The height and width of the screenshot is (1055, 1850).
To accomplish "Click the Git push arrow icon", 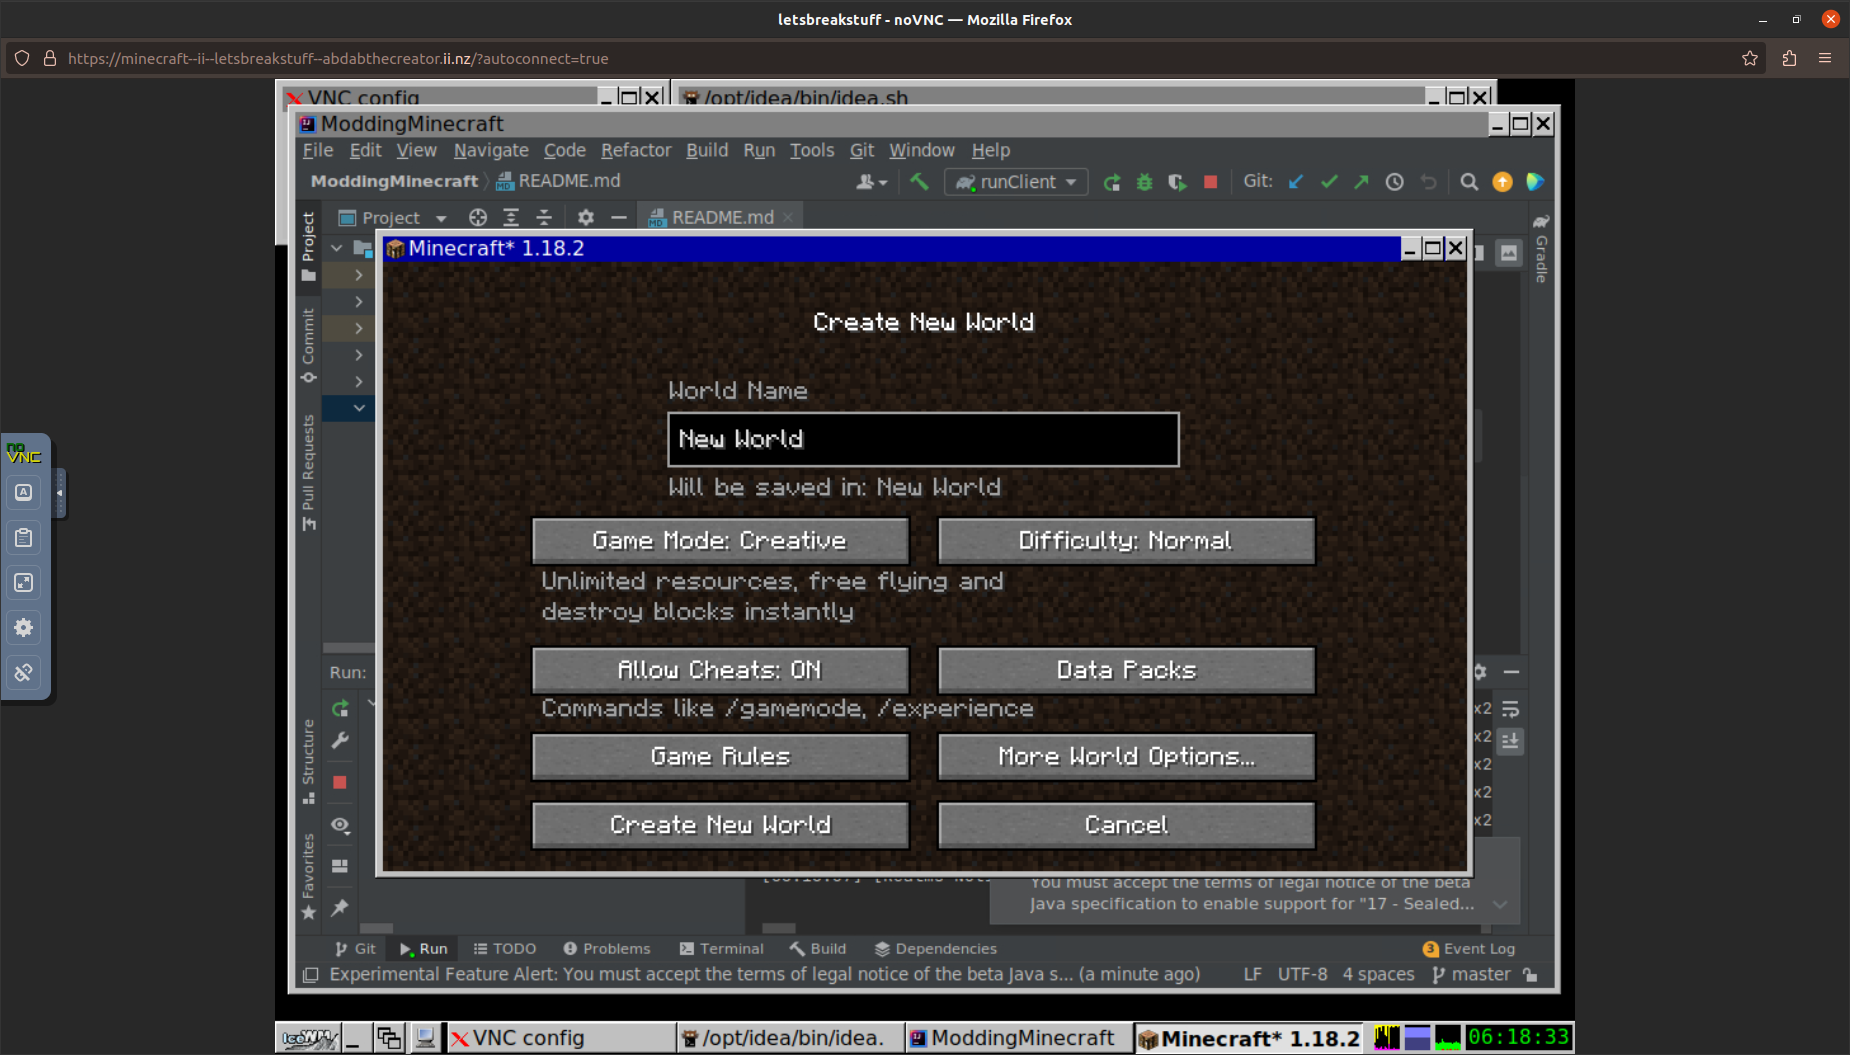I will point(1361,182).
